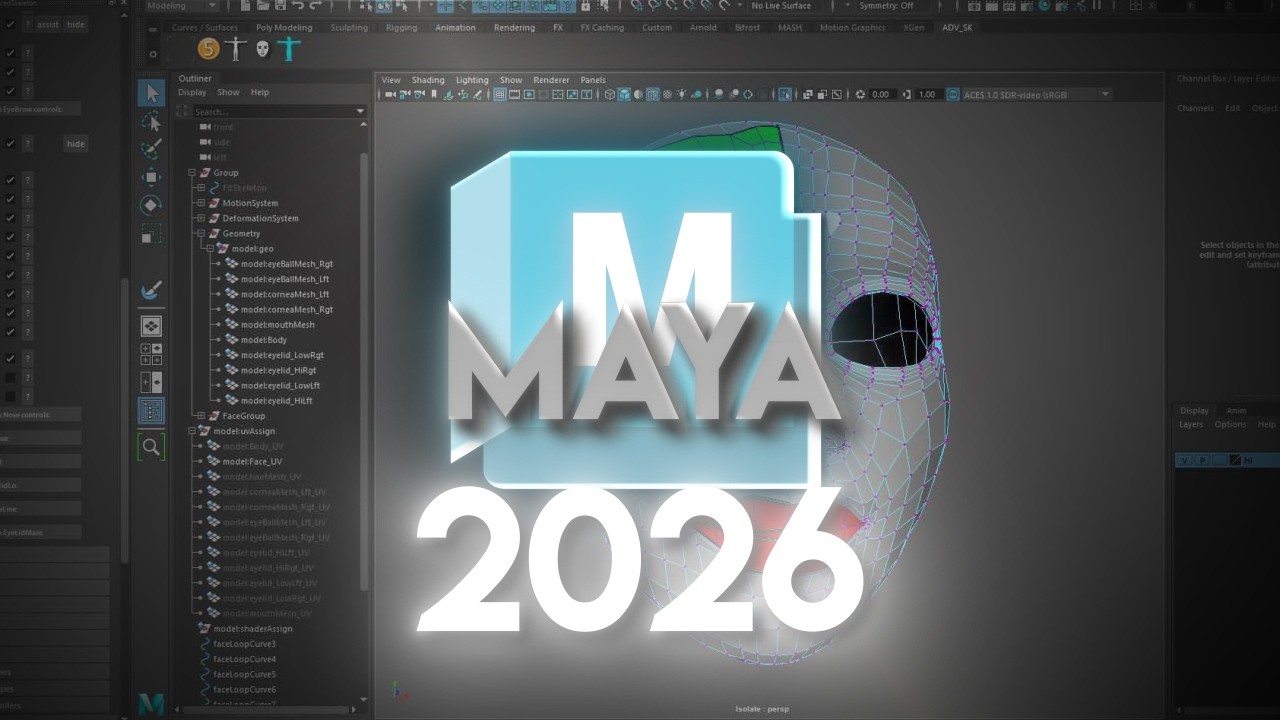1280x720 pixels.
Task: Click the No Live Surface field
Action: tap(785, 5)
